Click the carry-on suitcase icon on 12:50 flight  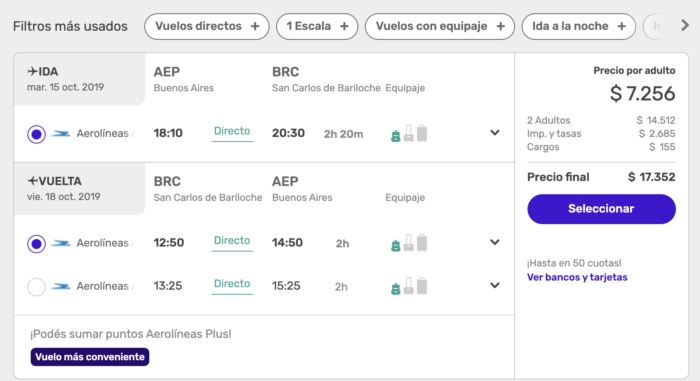pos(408,243)
